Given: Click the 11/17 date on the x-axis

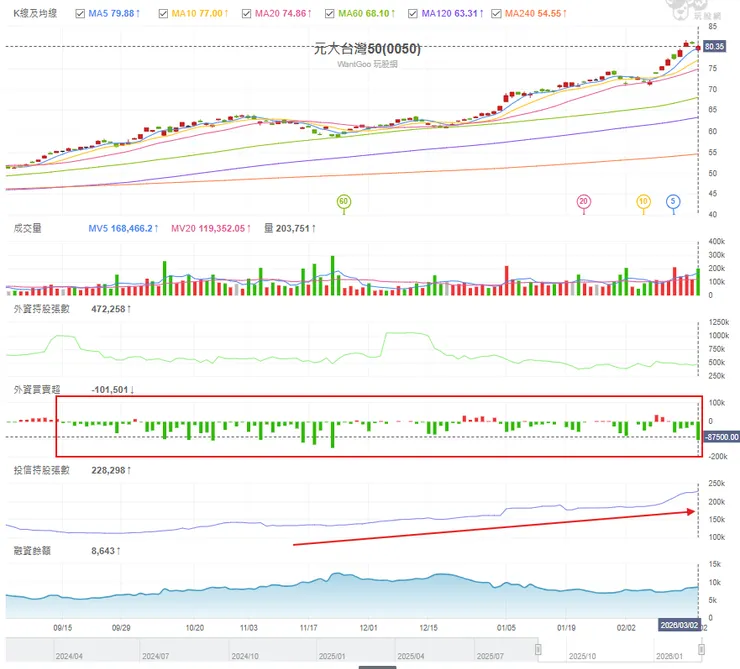Looking at the screenshot, I should click(x=309, y=628).
